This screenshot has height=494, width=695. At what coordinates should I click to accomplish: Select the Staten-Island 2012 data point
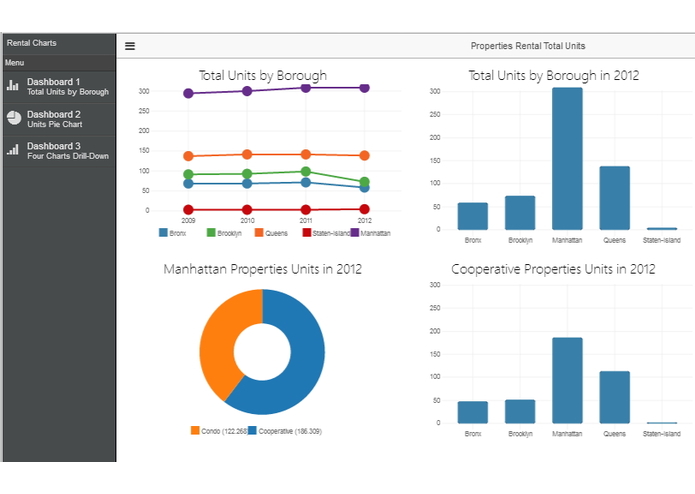pyautogui.click(x=364, y=209)
